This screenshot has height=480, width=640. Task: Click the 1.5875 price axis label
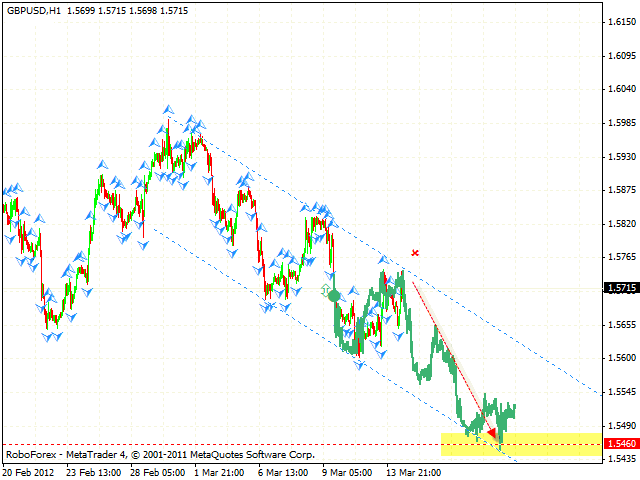pos(621,190)
